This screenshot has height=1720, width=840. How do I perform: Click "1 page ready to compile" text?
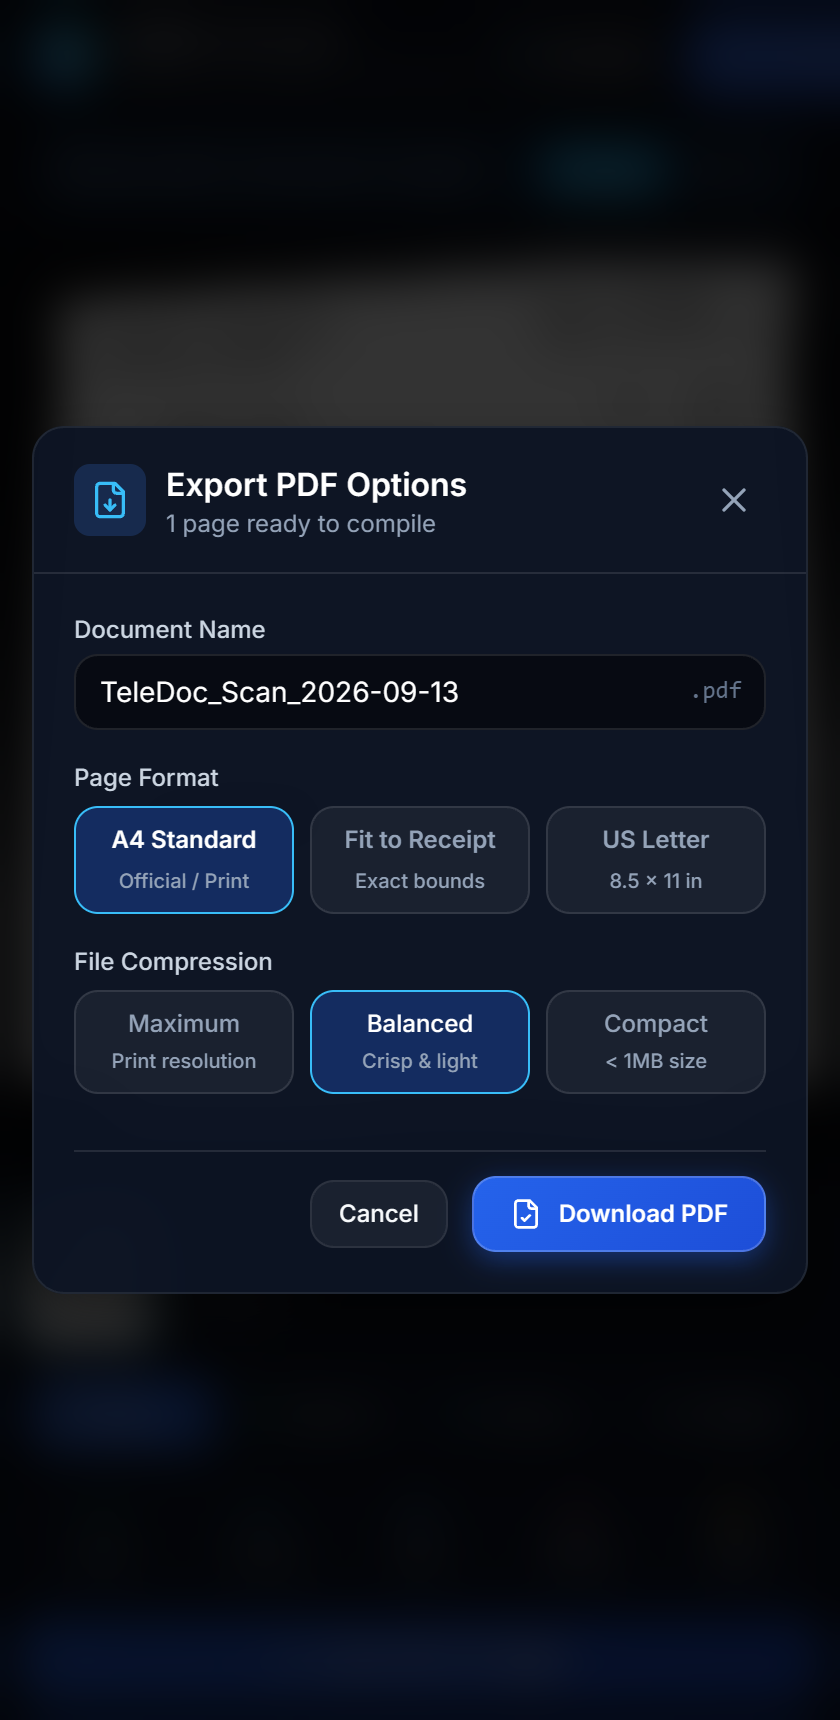tap(301, 524)
